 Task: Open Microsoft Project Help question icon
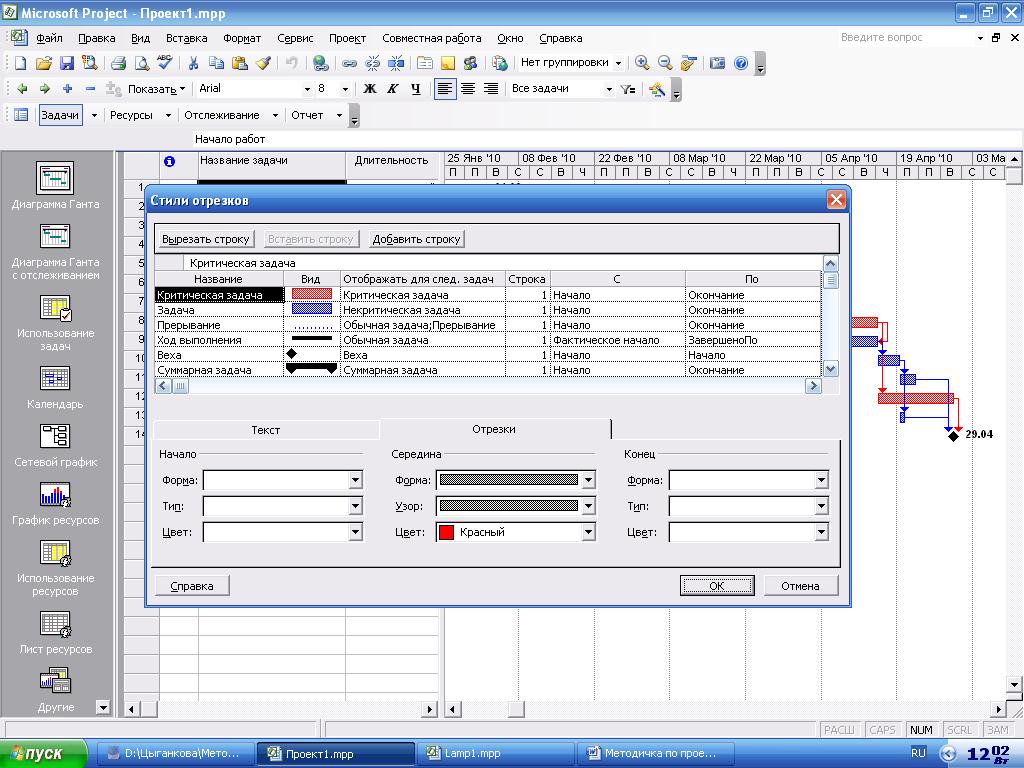coord(741,63)
